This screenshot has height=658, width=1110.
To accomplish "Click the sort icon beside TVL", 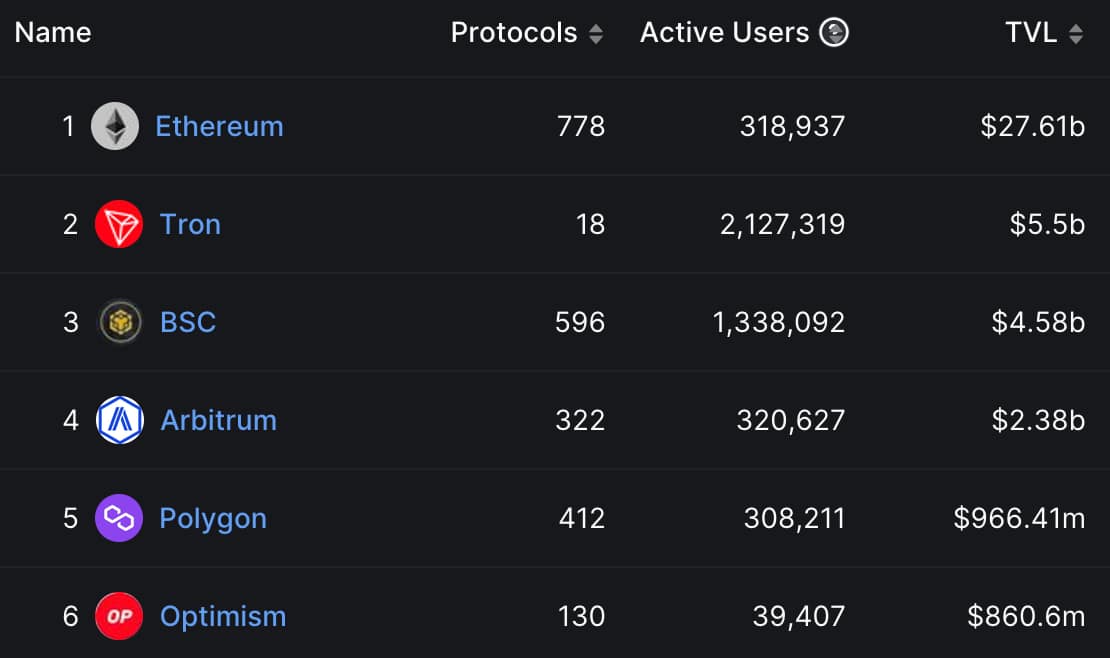I will 1076,33.
